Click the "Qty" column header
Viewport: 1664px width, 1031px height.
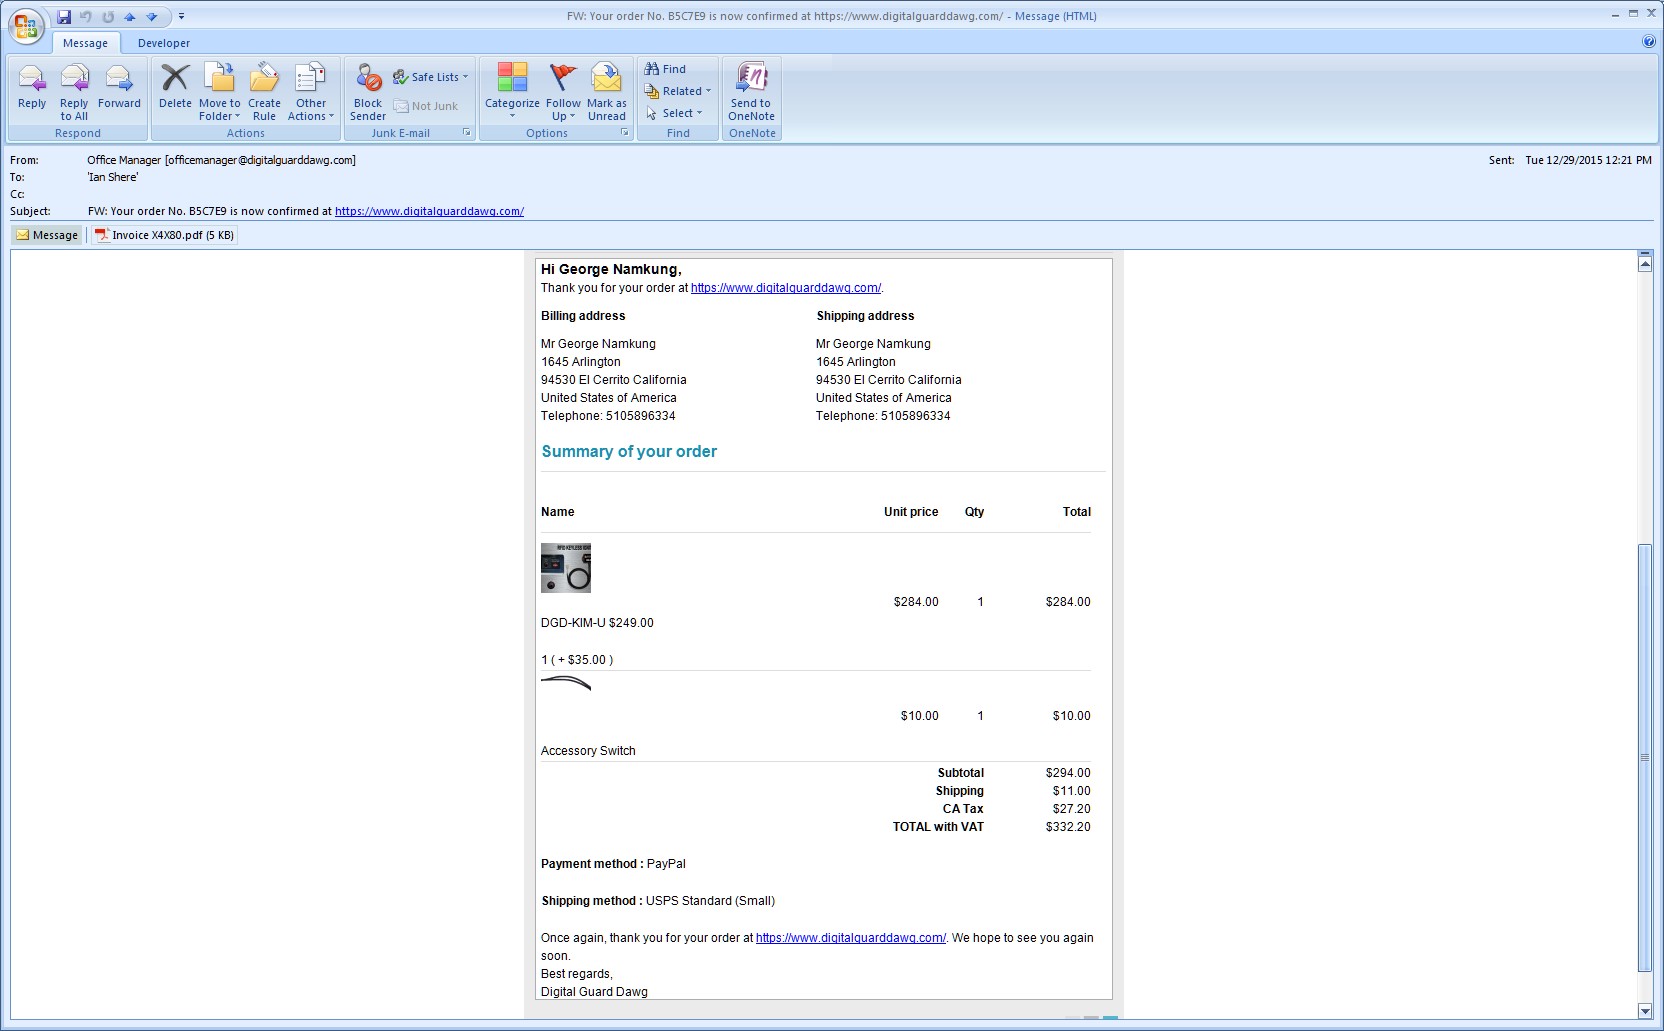974,512
